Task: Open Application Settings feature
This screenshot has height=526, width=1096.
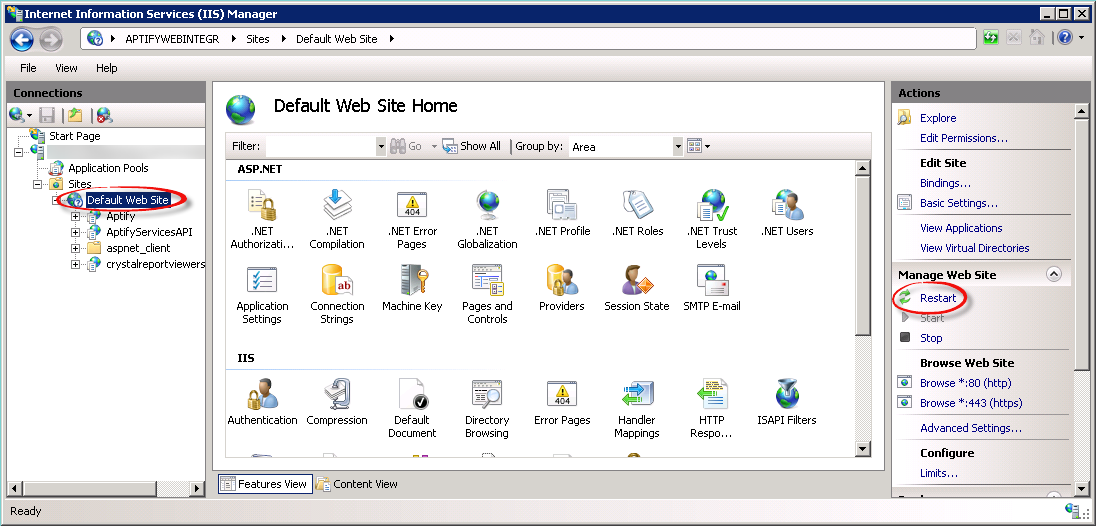Action: [x=262, y=294]
